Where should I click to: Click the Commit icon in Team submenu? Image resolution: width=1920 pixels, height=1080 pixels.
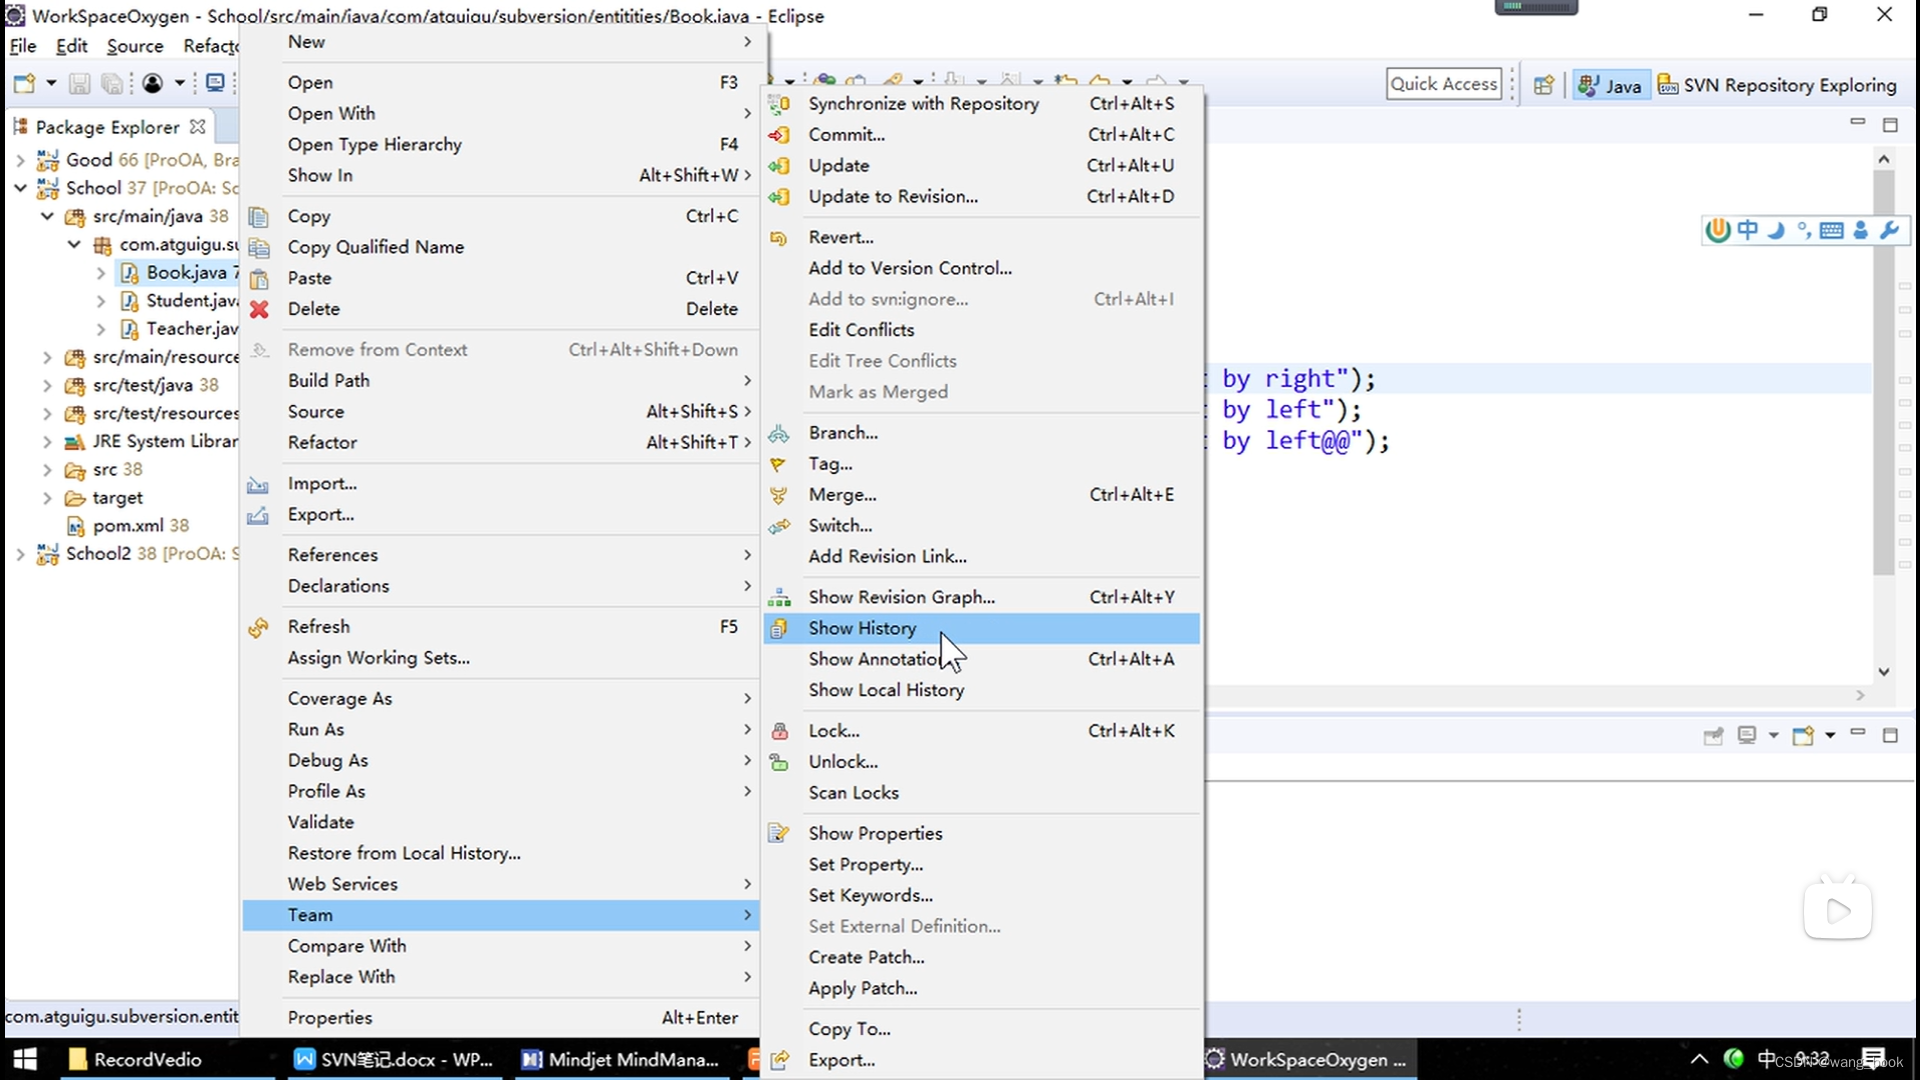point(779,135)
